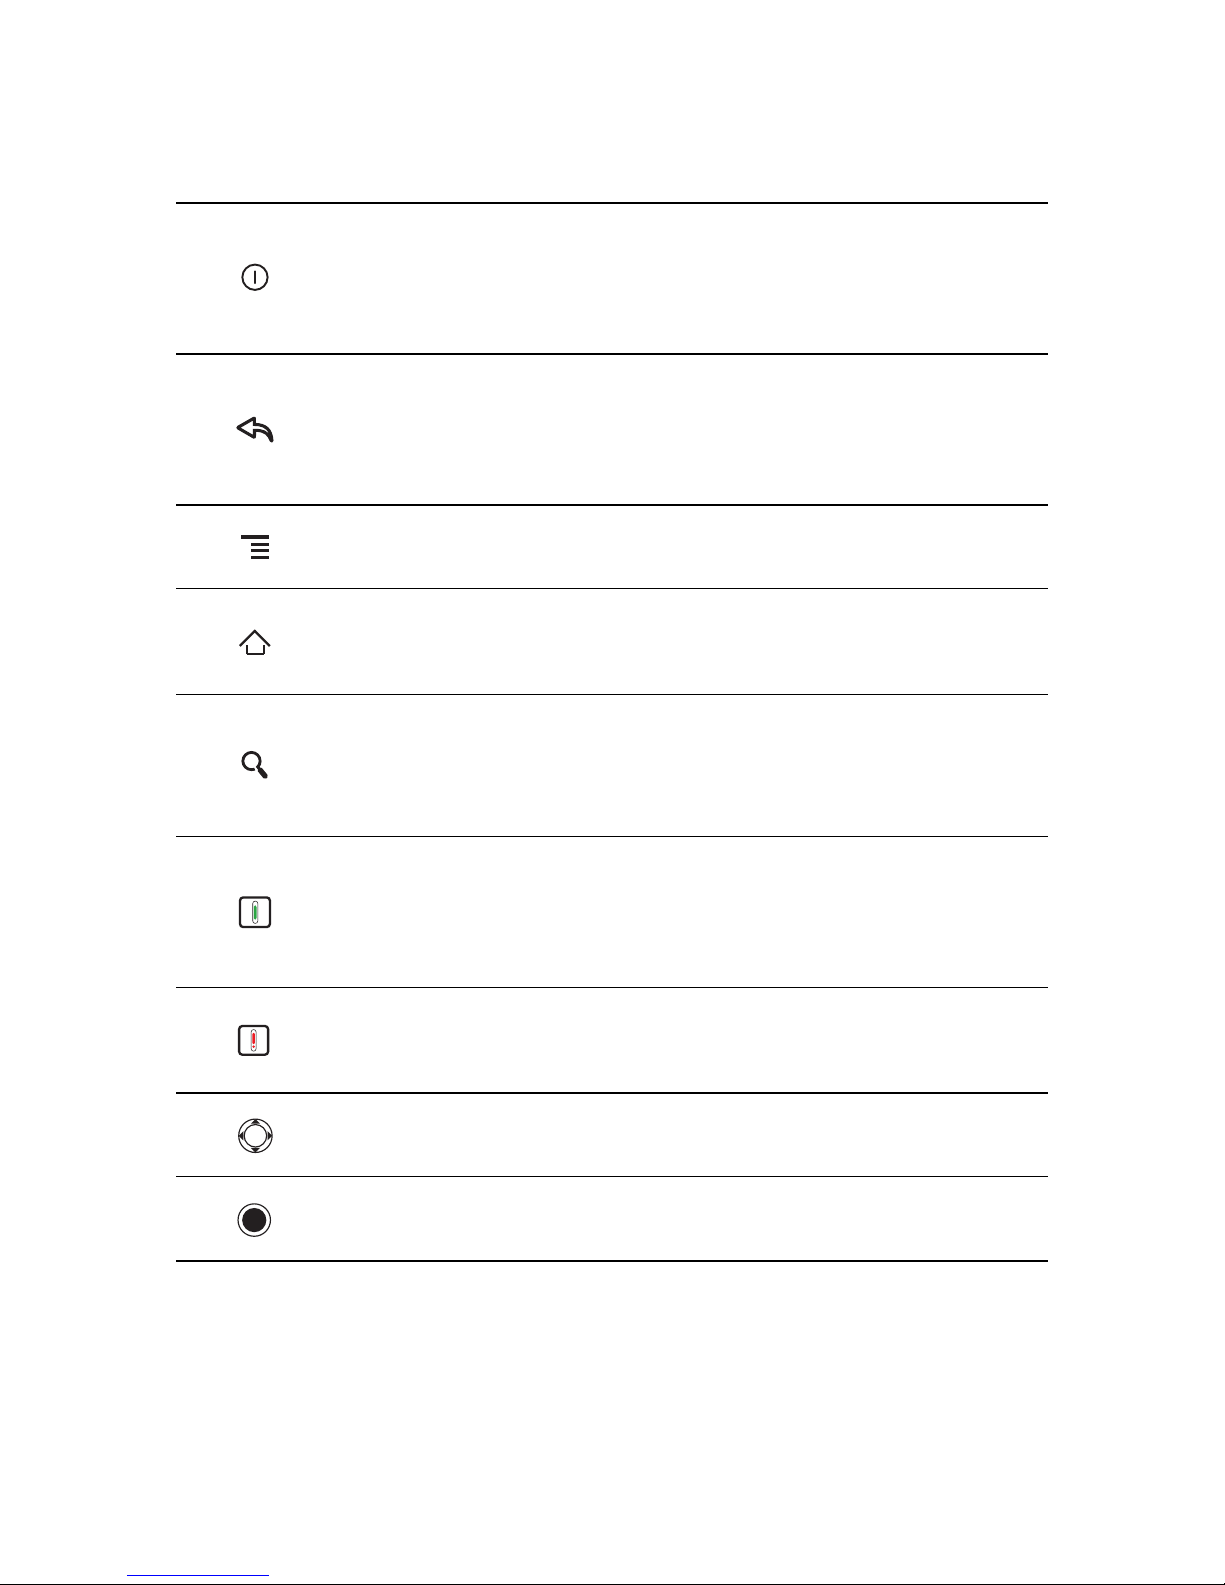Click the blank cell beside the power icon
1225x1585 pixels.
point(690,278)
